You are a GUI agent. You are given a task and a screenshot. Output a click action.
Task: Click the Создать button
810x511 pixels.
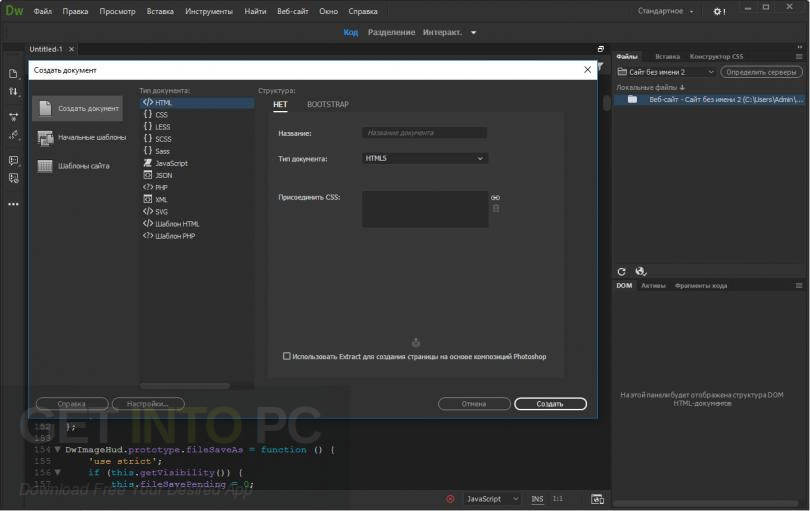click(x=550, y=404)
